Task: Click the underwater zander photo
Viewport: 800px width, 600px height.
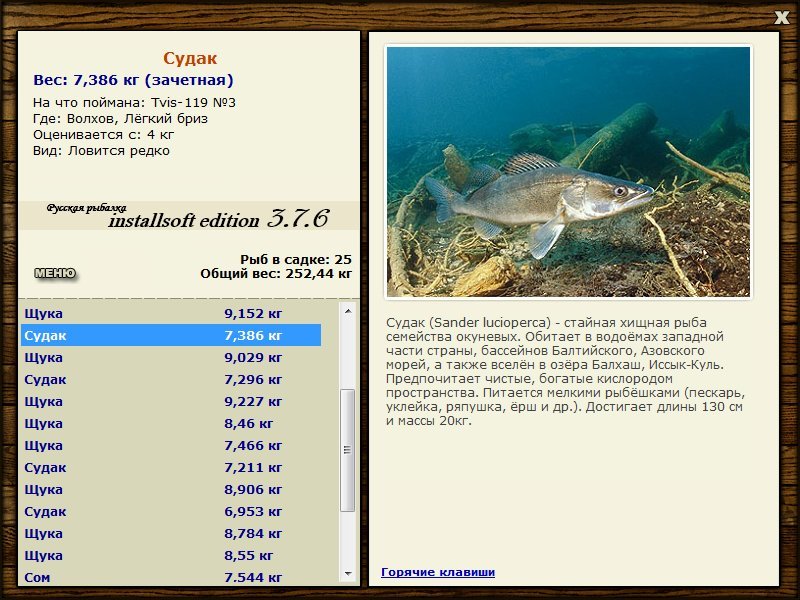Action: click(568, 171)
